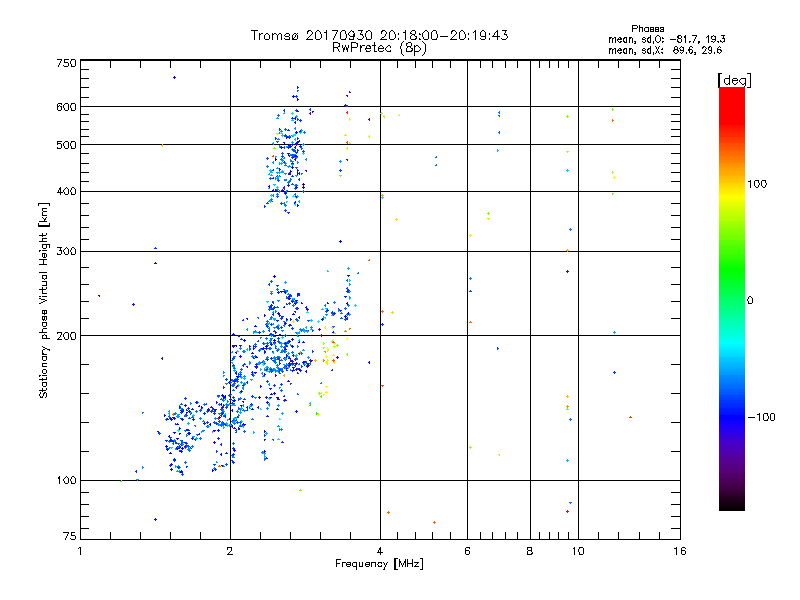800x600 pixels.
Task: Click the phase colorbar strip
Action: pos(732,298)
